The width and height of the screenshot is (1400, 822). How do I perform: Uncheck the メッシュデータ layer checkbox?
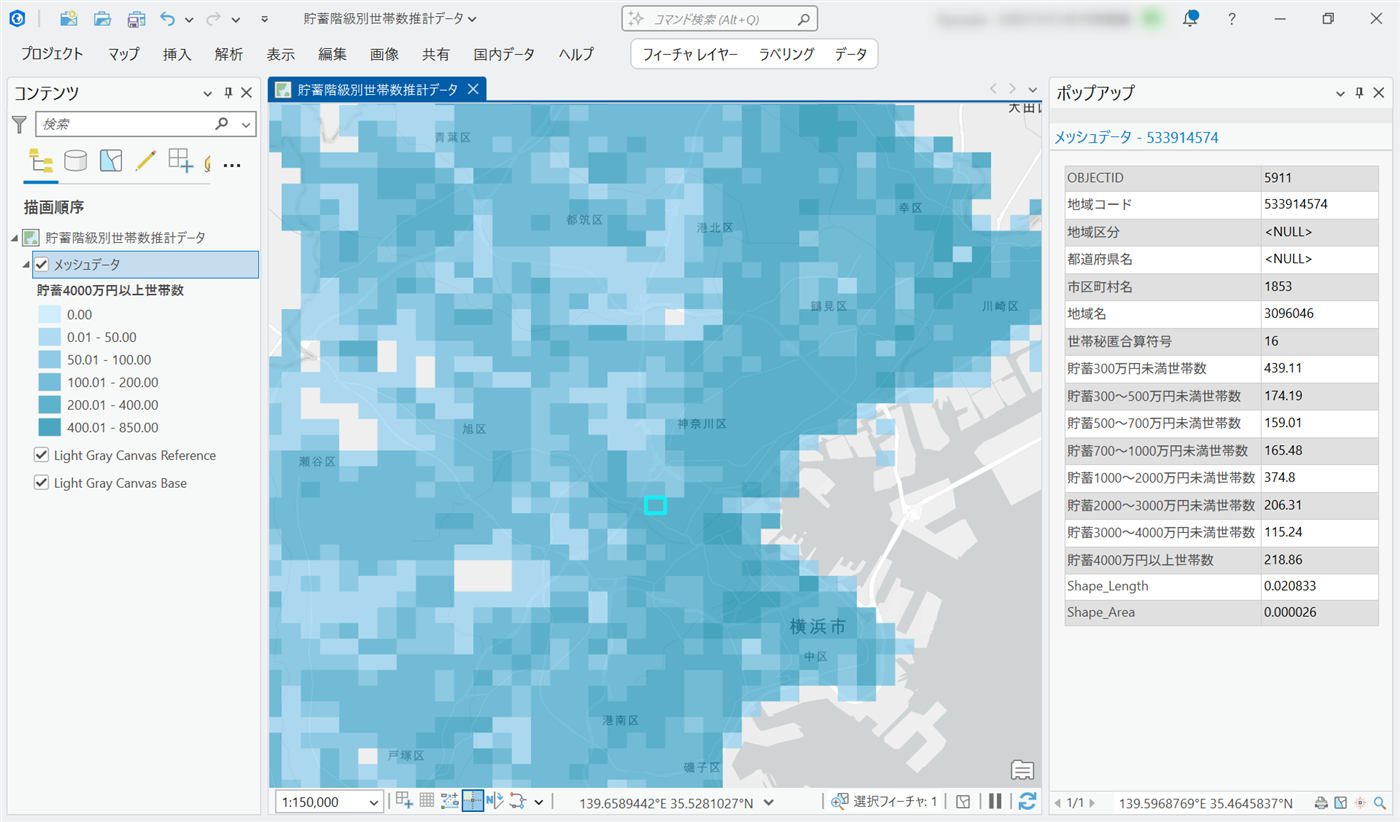tap(42, 265)
